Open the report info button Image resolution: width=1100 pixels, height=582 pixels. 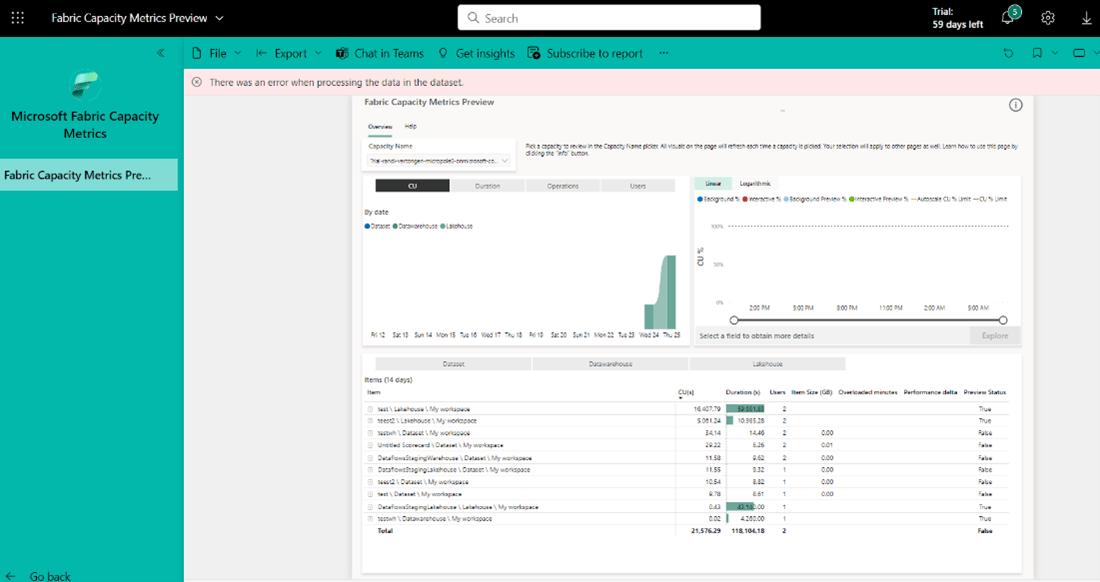[1015, 105]
